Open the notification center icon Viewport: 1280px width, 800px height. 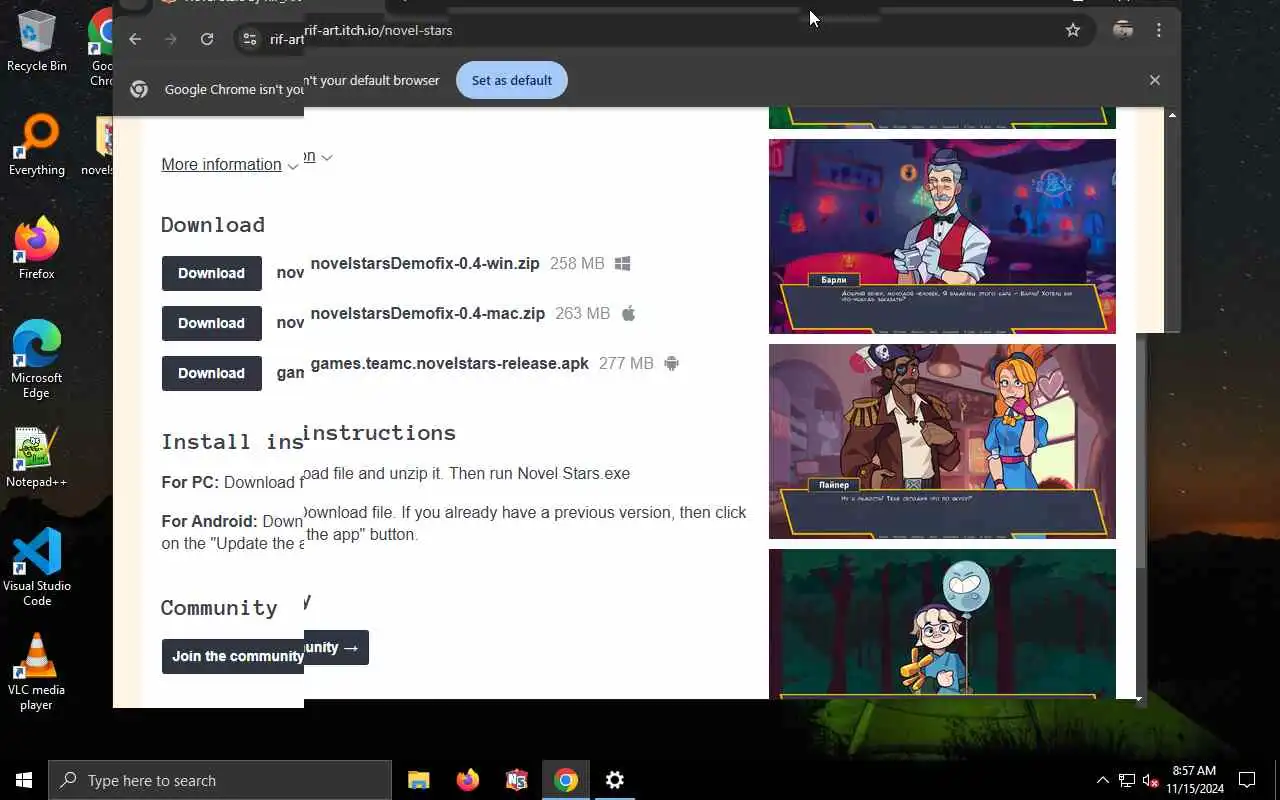pyautogui.click(x=1247, y=780)
